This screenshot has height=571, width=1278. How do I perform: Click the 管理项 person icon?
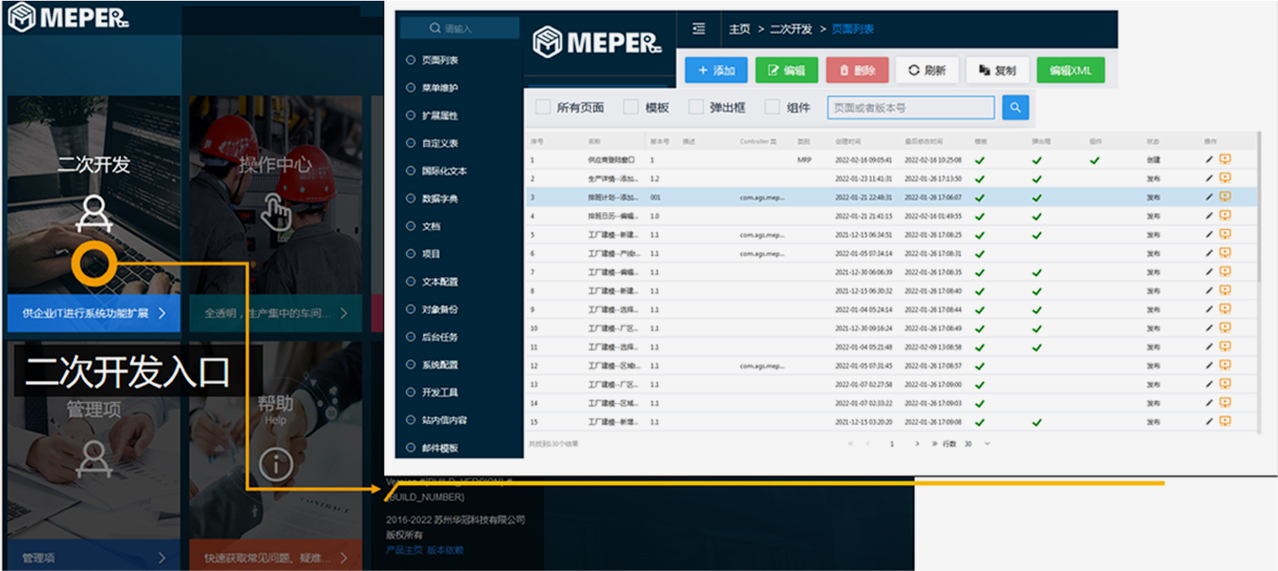(94, 459)
